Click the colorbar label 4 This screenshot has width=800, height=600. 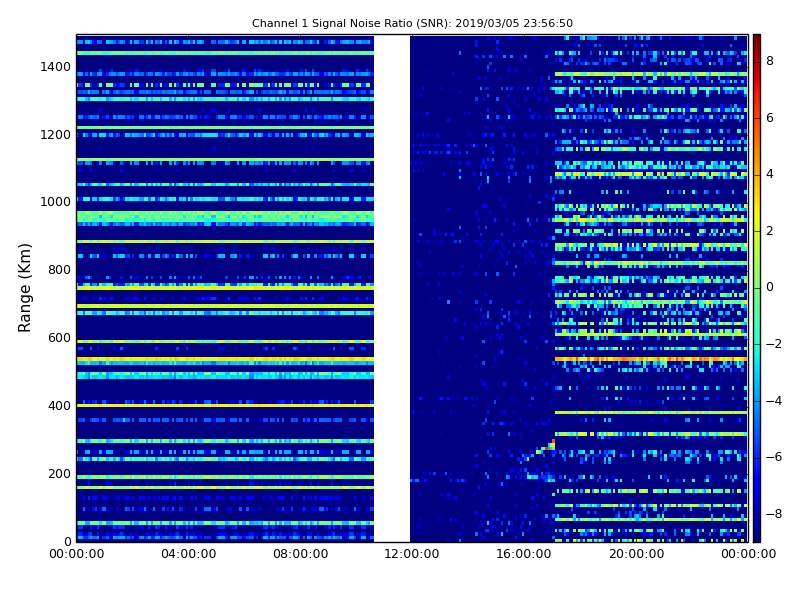(770, 174)
